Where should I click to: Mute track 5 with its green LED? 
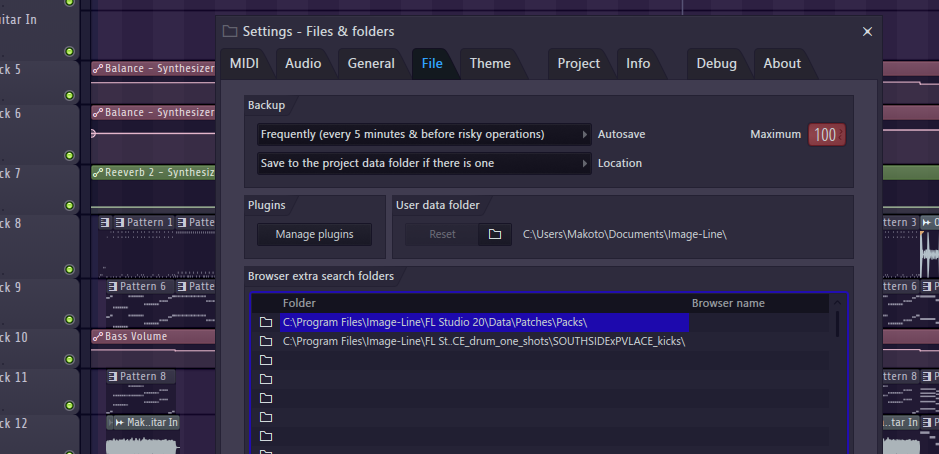pos(69,96)
